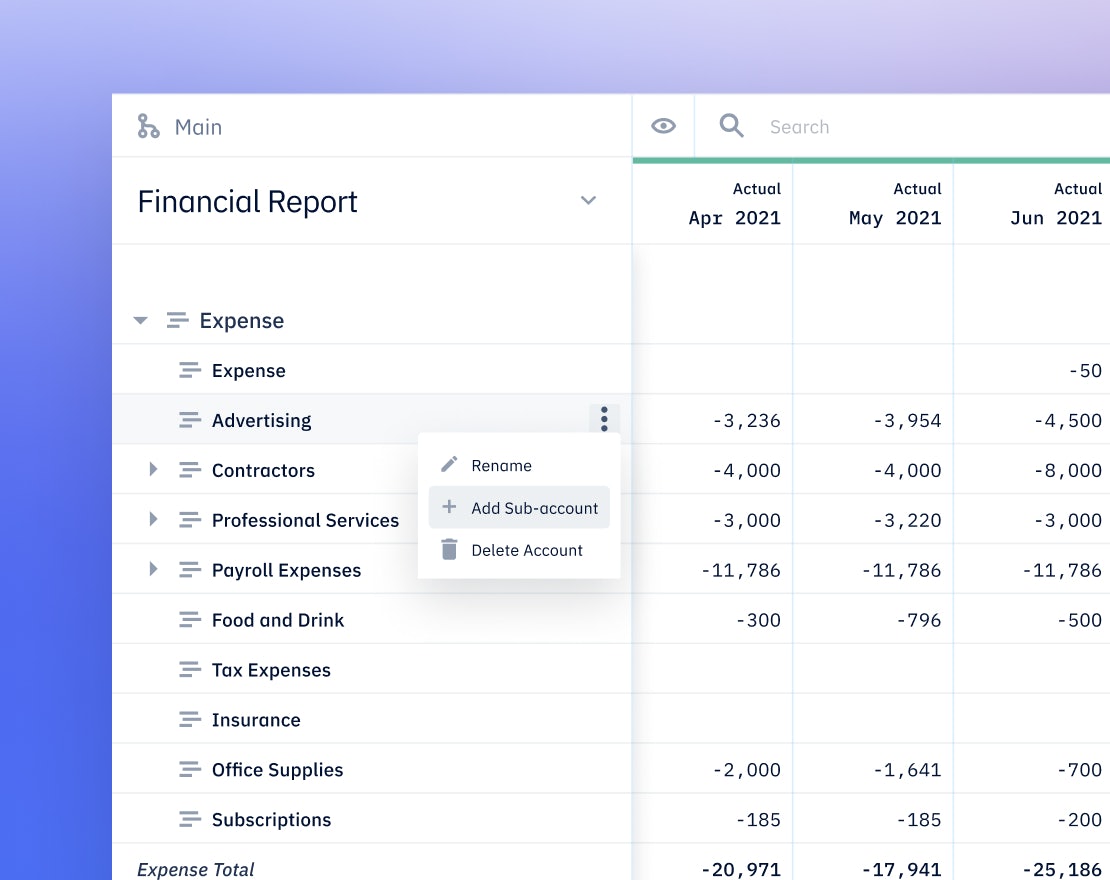Click the lines icon beside Insurance
The width and height of the screenshot is (1110, 880).
pos(190,720)
